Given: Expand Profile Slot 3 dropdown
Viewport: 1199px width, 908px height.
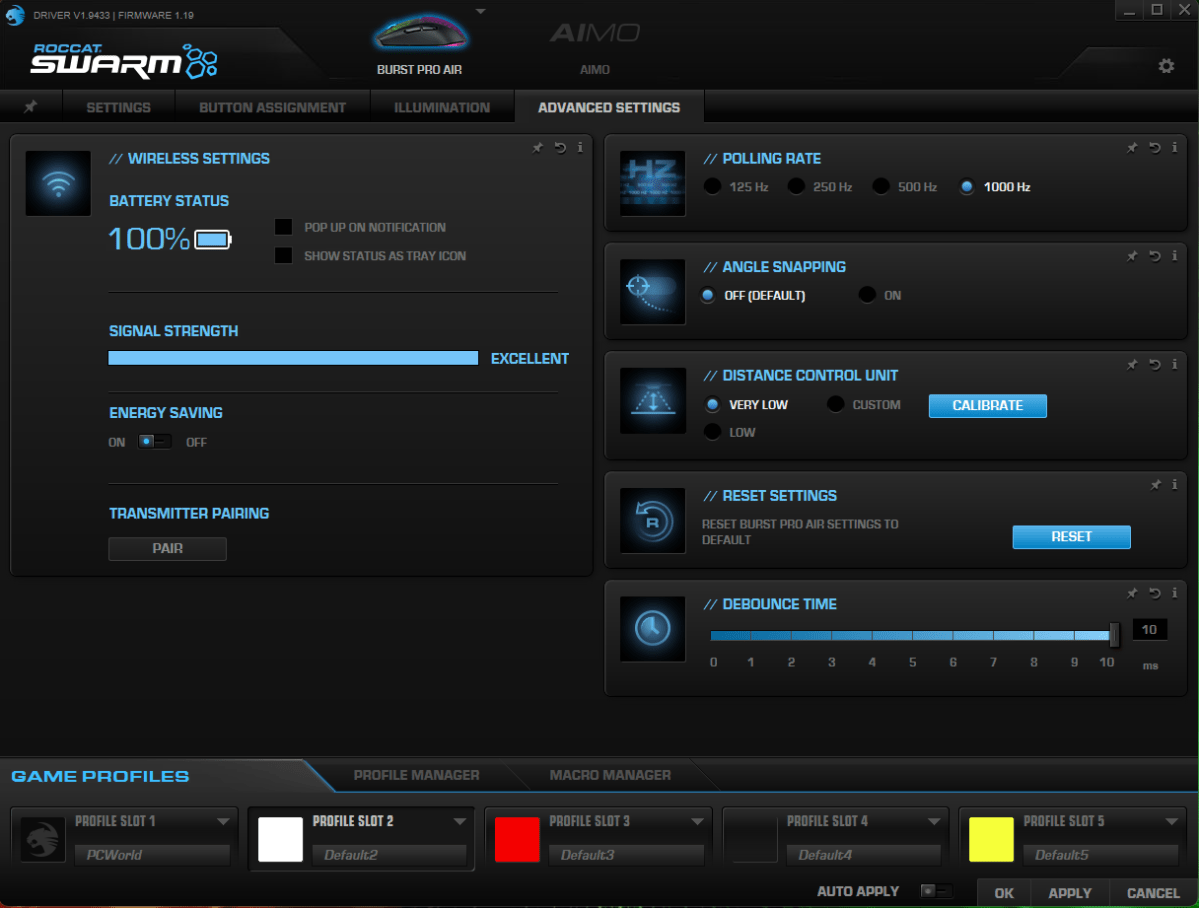Looking at the screenshot, I should [x=697, y=822].
